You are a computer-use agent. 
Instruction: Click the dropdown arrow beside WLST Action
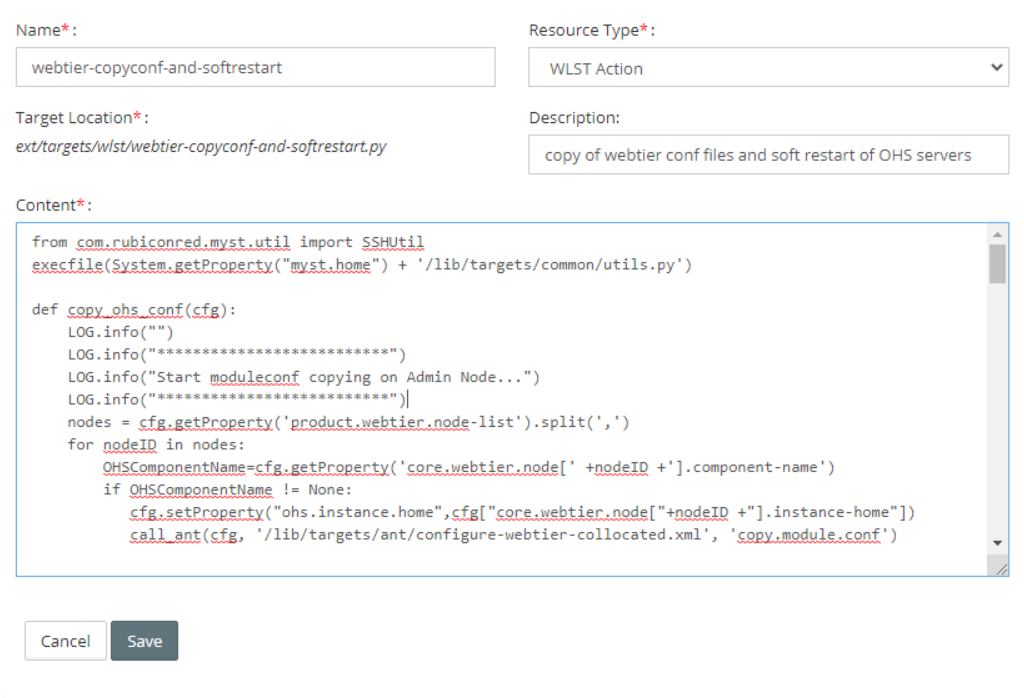[996, 67]
